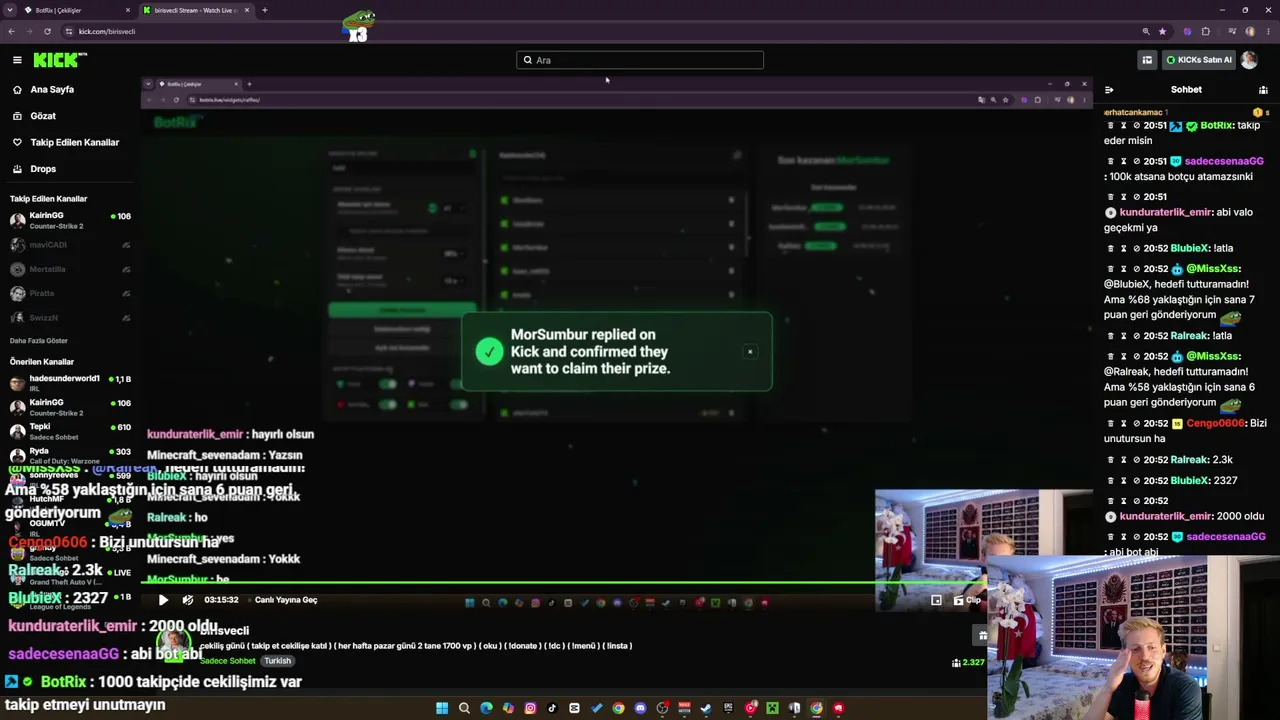Click the Turkish language tag
The height and width of the screenshot is (720, 1280).
coord(277,661)
